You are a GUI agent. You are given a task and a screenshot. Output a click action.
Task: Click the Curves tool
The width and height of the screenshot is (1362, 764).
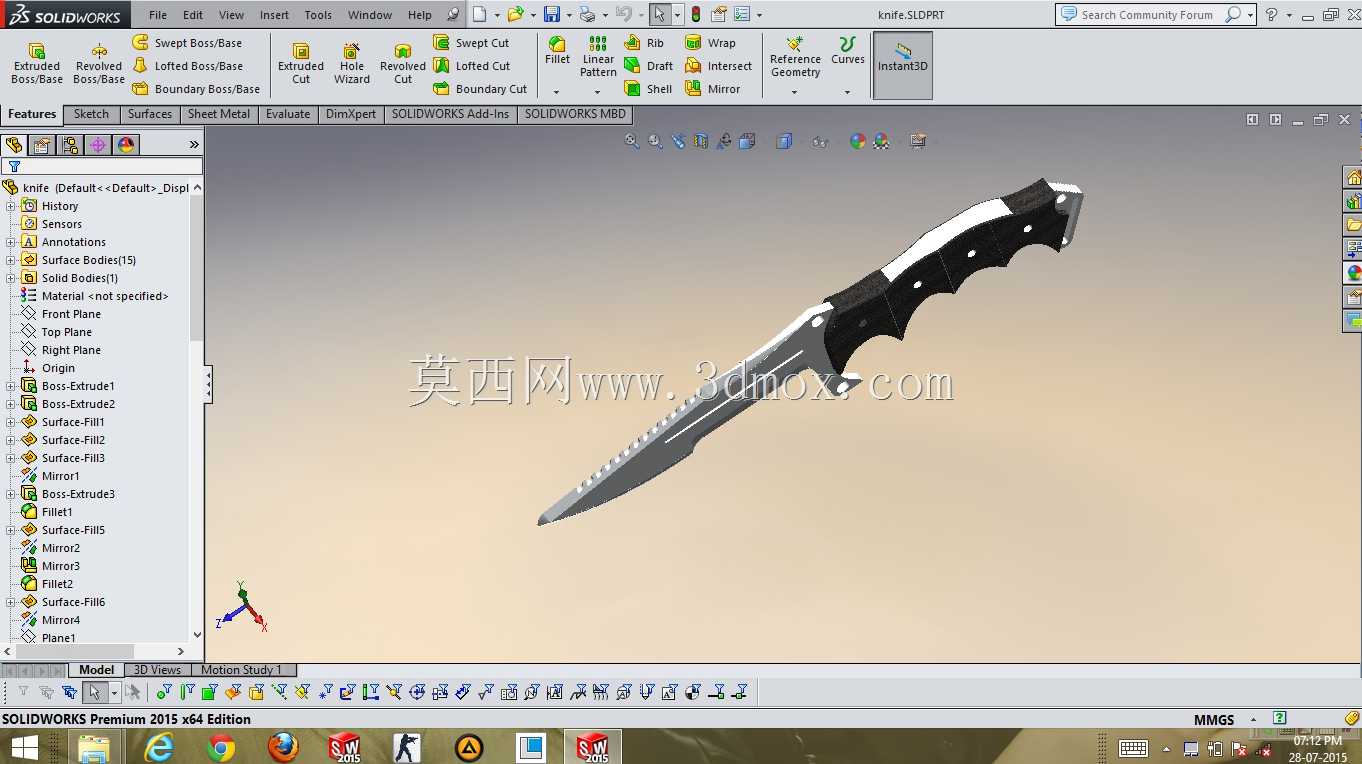click(848, 51)
